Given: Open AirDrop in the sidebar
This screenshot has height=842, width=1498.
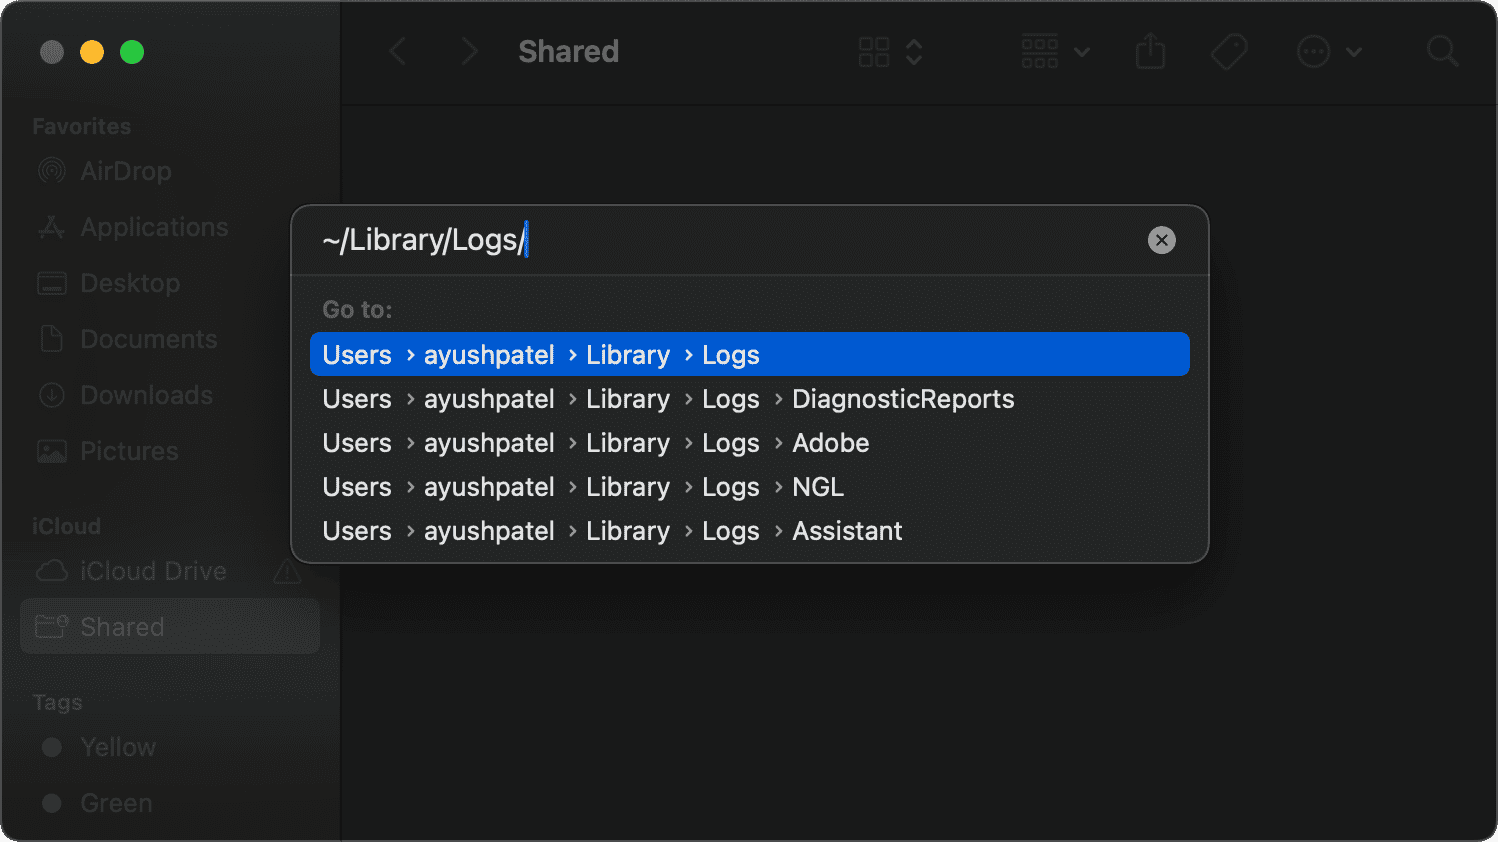Looking at the screenshot, I should (125, 171).
